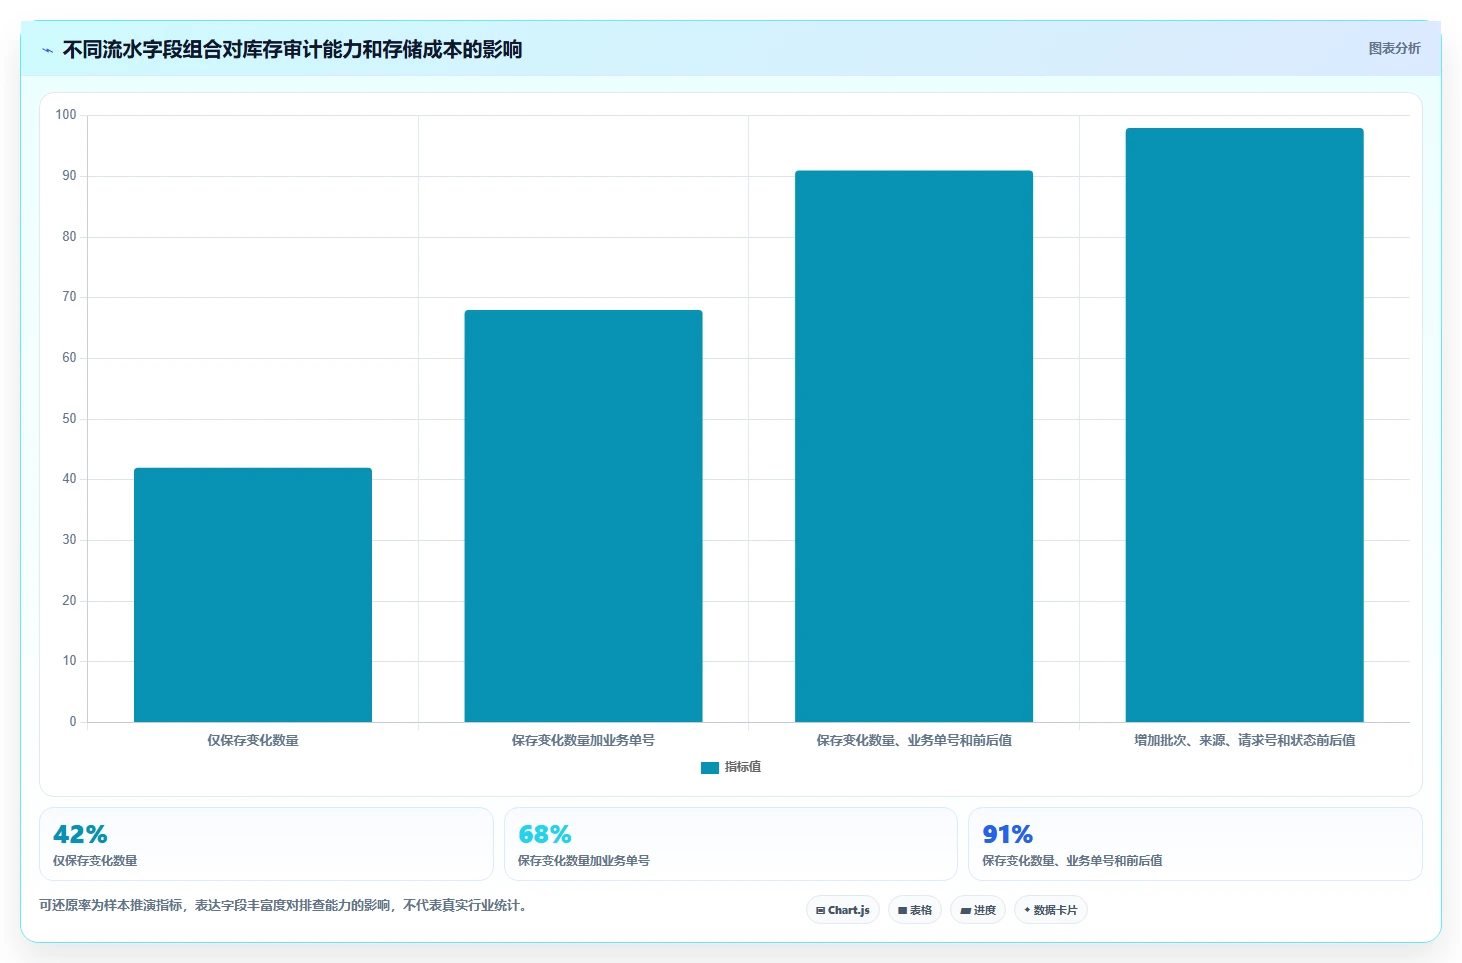Click the 进度 tag button
1462x963 pixels.
click(x=978, y=910)
